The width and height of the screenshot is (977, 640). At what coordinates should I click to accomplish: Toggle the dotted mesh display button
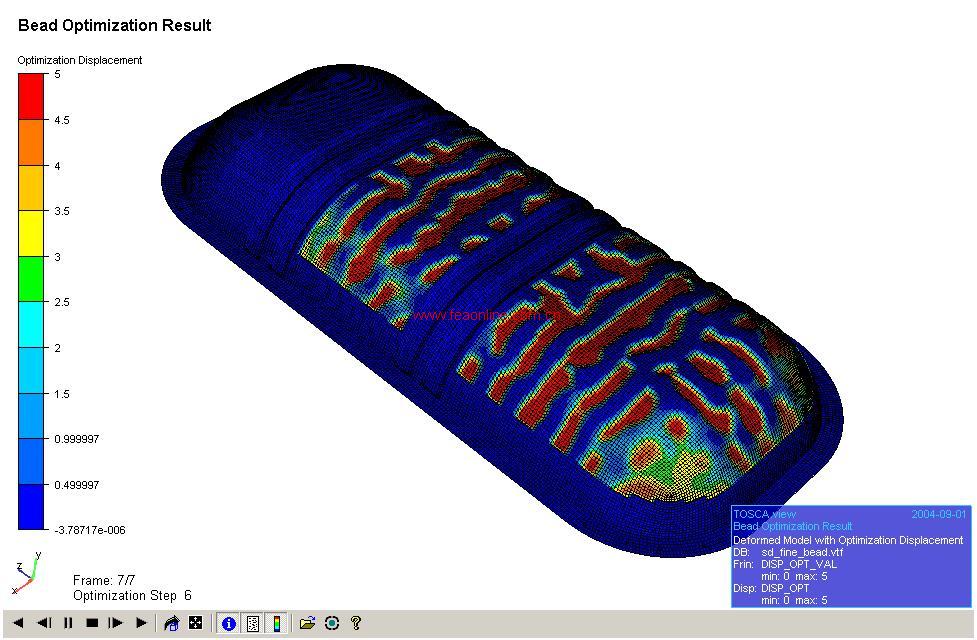pos(253,623)
